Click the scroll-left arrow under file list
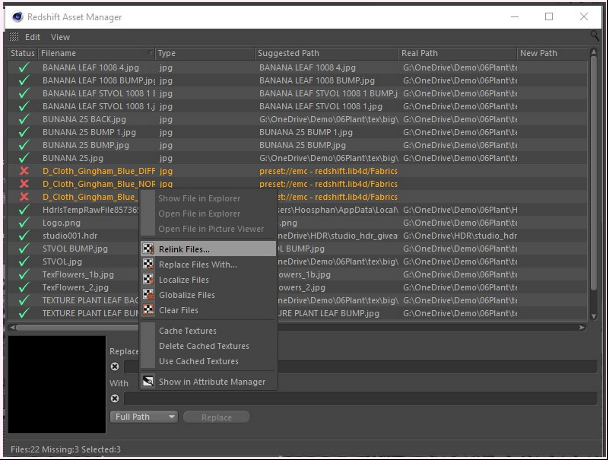Viewport: 608px width, 460px height. coord(12,328)
